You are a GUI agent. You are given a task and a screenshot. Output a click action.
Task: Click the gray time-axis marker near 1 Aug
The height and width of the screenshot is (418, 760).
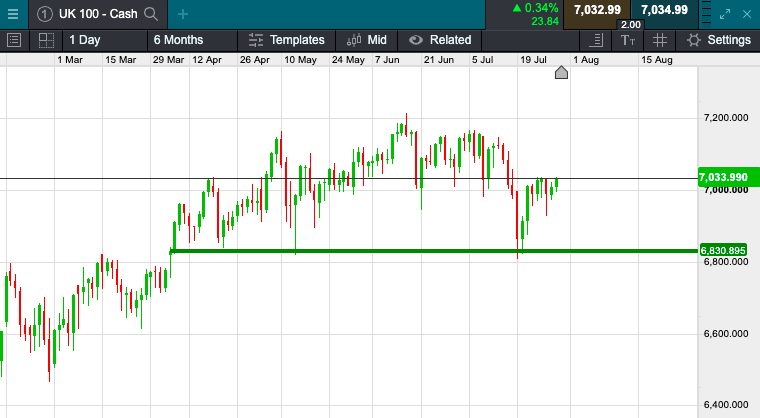[561, 72]
